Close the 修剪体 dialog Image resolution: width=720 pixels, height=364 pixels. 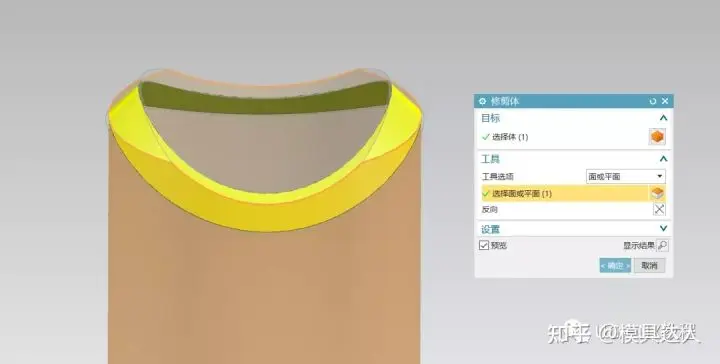665,101
